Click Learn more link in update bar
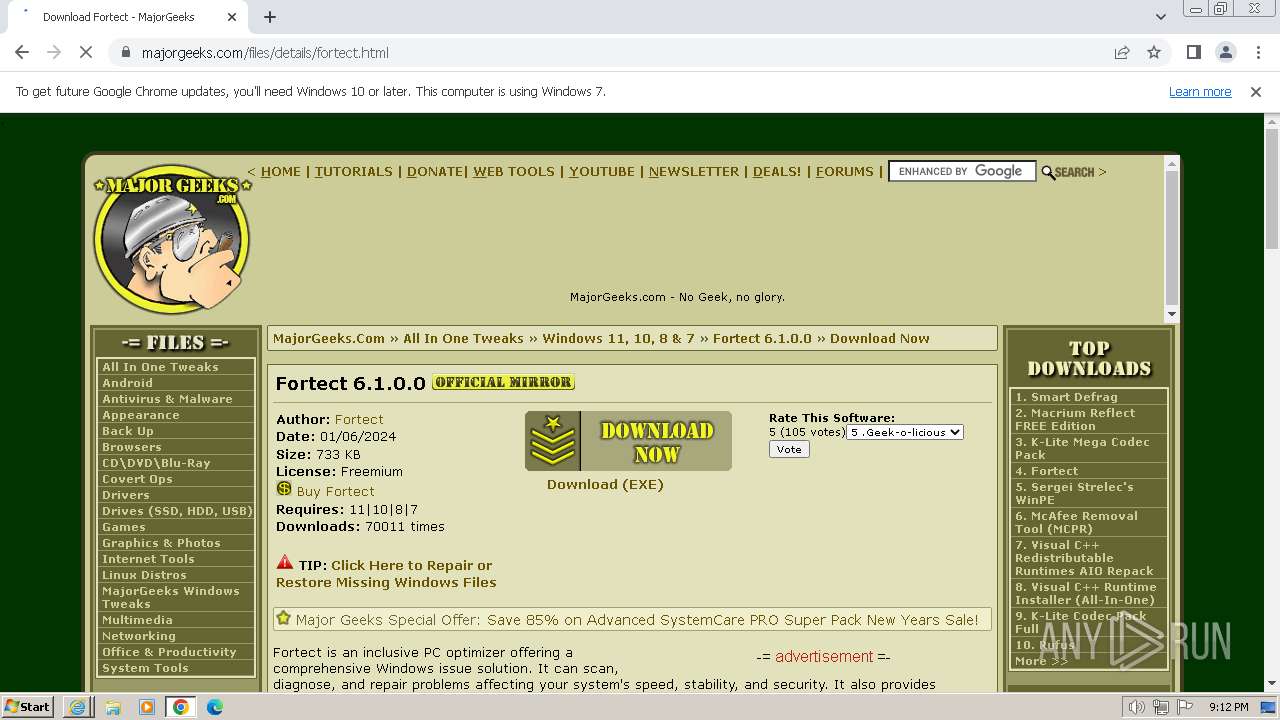 [1200, 92]
